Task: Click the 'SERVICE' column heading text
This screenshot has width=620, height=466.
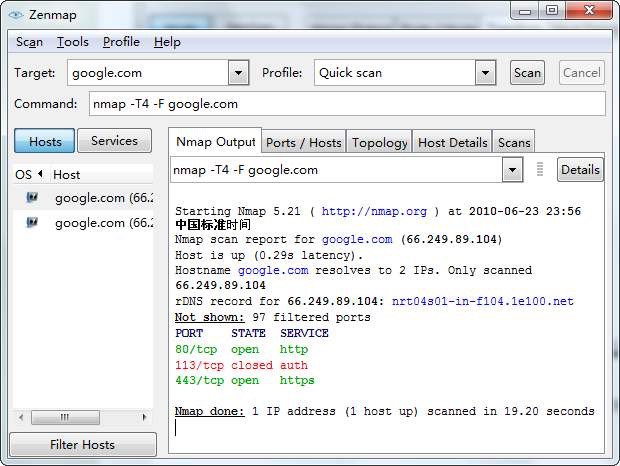Action: point(304,333)
